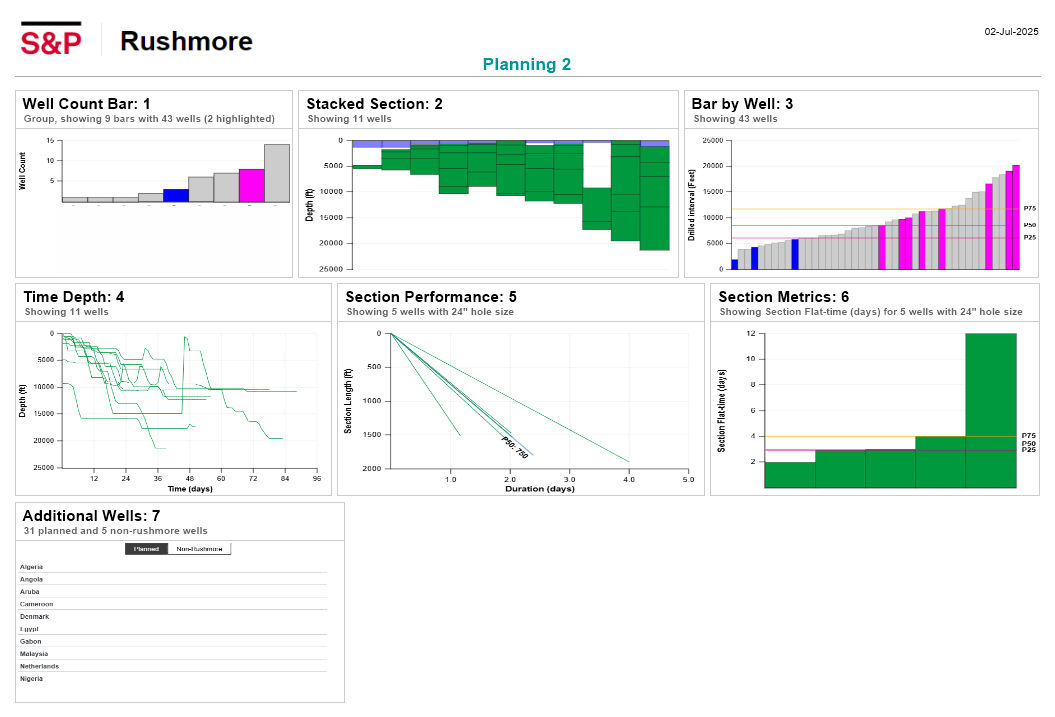Select Gabon in the country list
This screenshot has width=1055, height=717.
(31, 642)
